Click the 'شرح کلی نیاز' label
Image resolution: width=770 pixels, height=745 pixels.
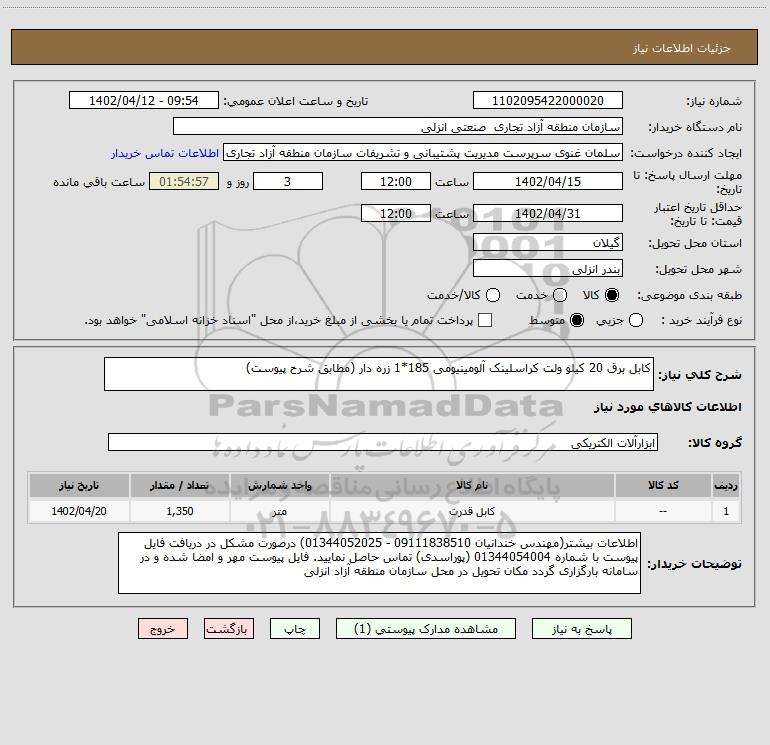click(x=700, y=375)
